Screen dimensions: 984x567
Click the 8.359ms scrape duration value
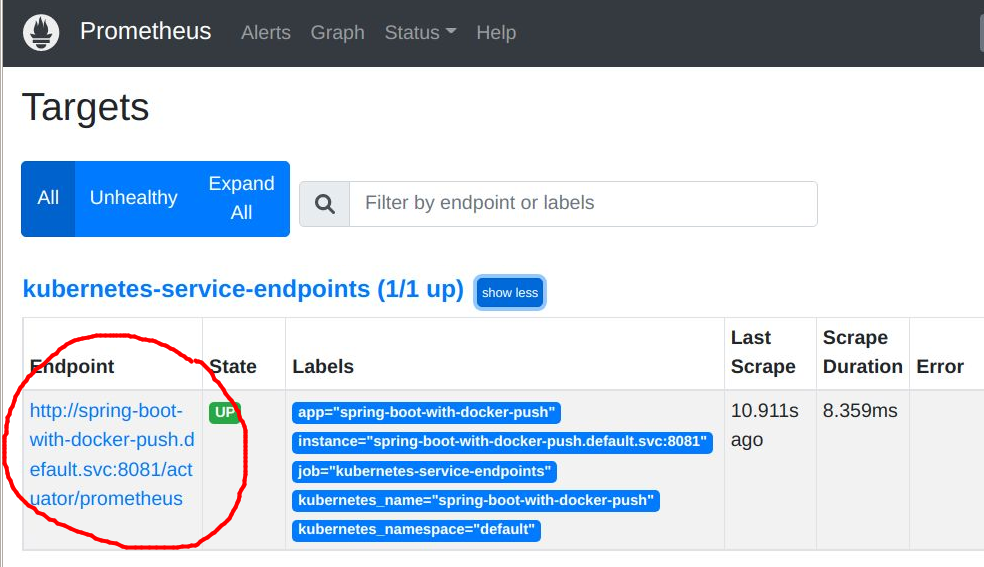coord(860,411)
